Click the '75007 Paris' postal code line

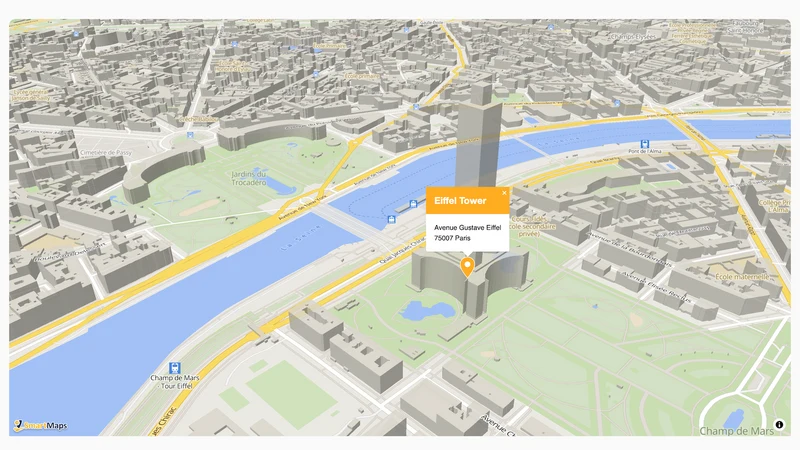tap(452, 238)
